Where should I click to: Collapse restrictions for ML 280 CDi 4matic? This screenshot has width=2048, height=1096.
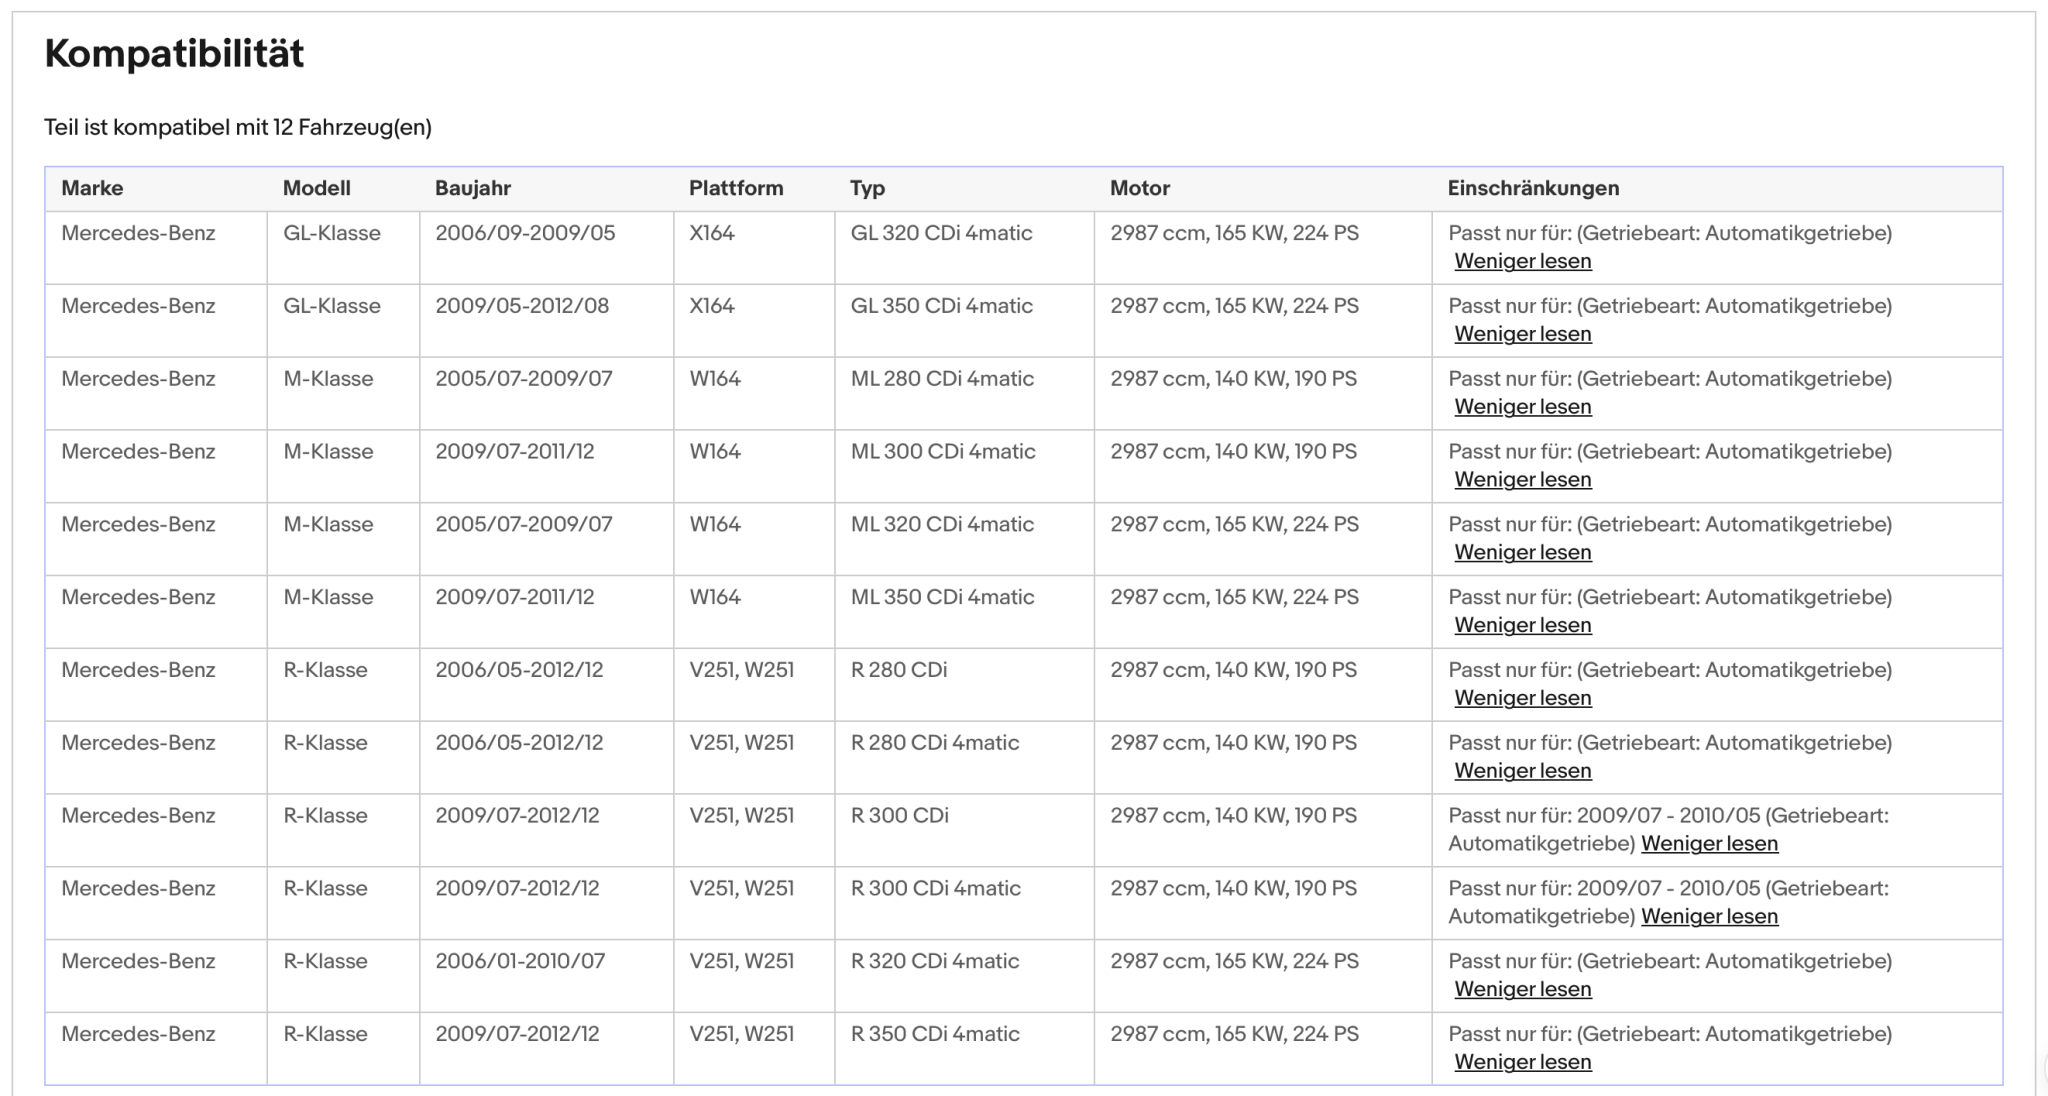coord(1522,407)
